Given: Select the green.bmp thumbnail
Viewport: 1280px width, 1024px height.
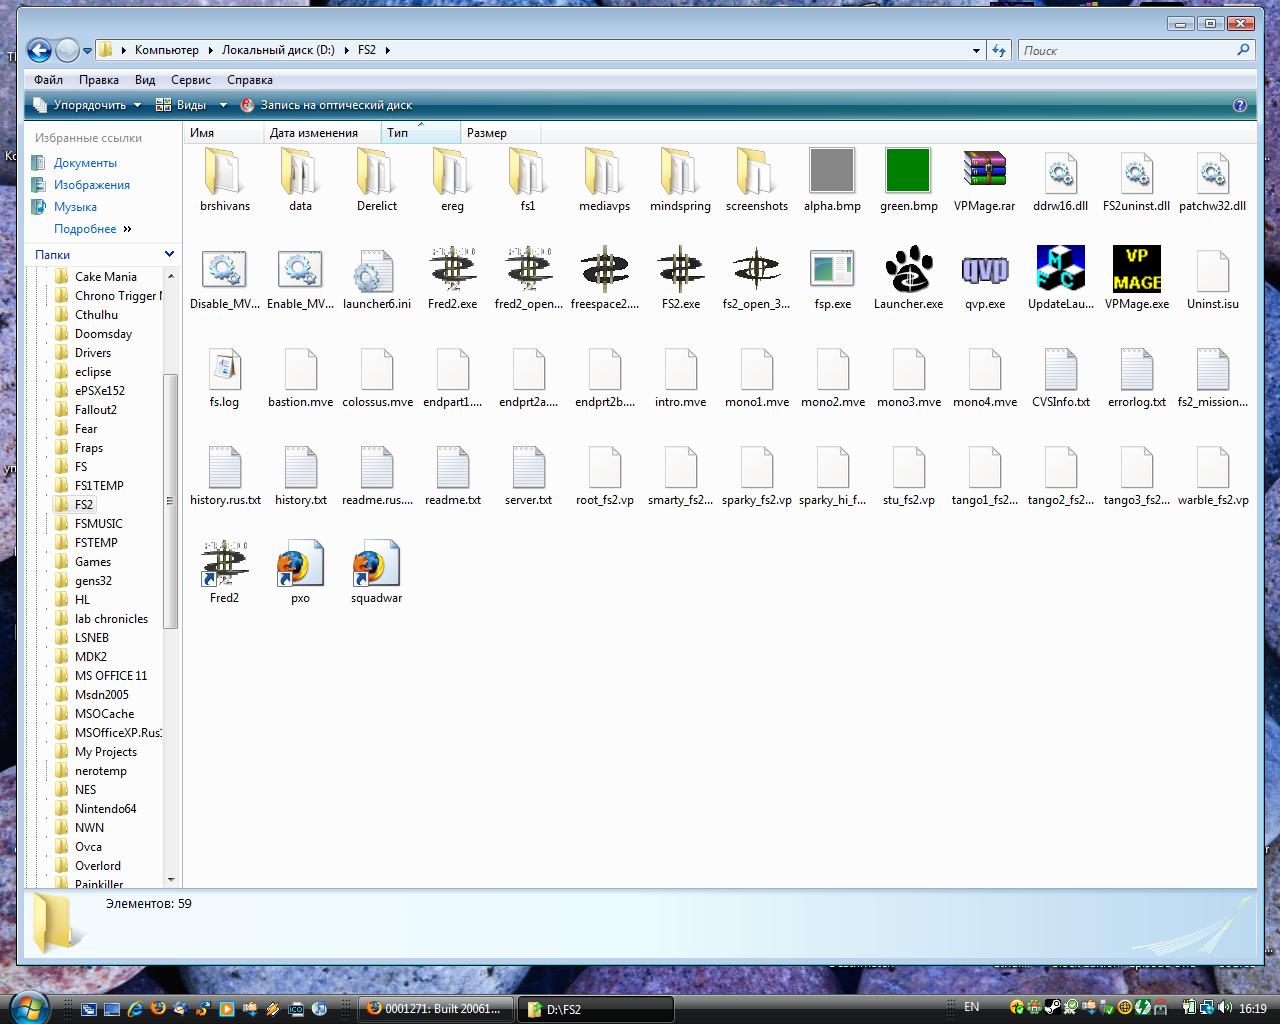Looking at the screenshot, I should pyautogui.click(x=908, y=171).
